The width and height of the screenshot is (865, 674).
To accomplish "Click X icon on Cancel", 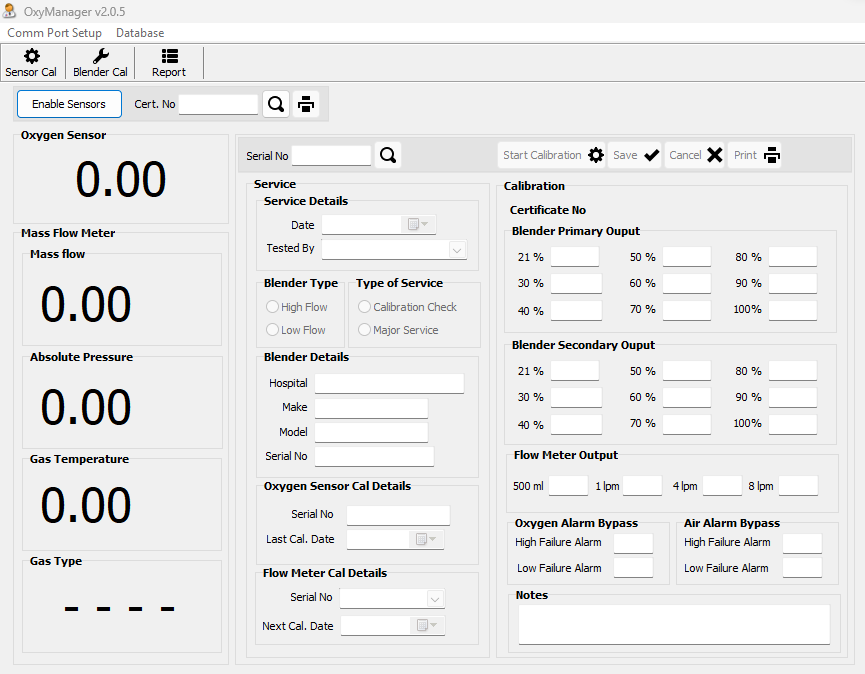I will [x=714, y=155].
